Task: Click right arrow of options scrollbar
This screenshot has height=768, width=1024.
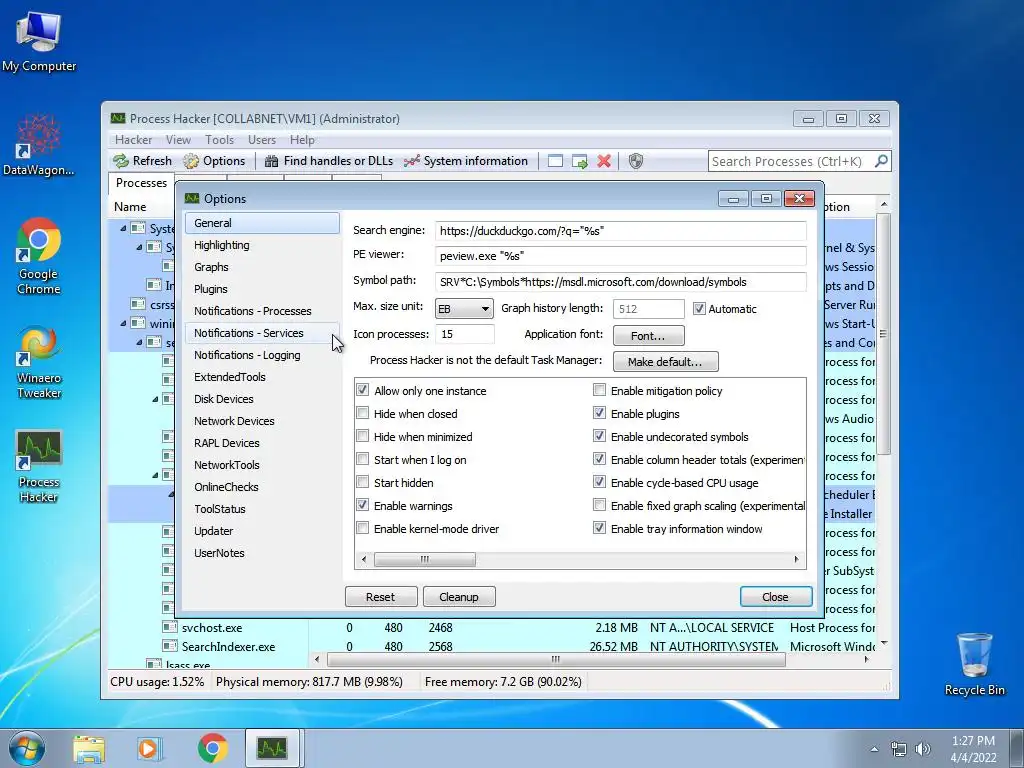Action: 797,559
